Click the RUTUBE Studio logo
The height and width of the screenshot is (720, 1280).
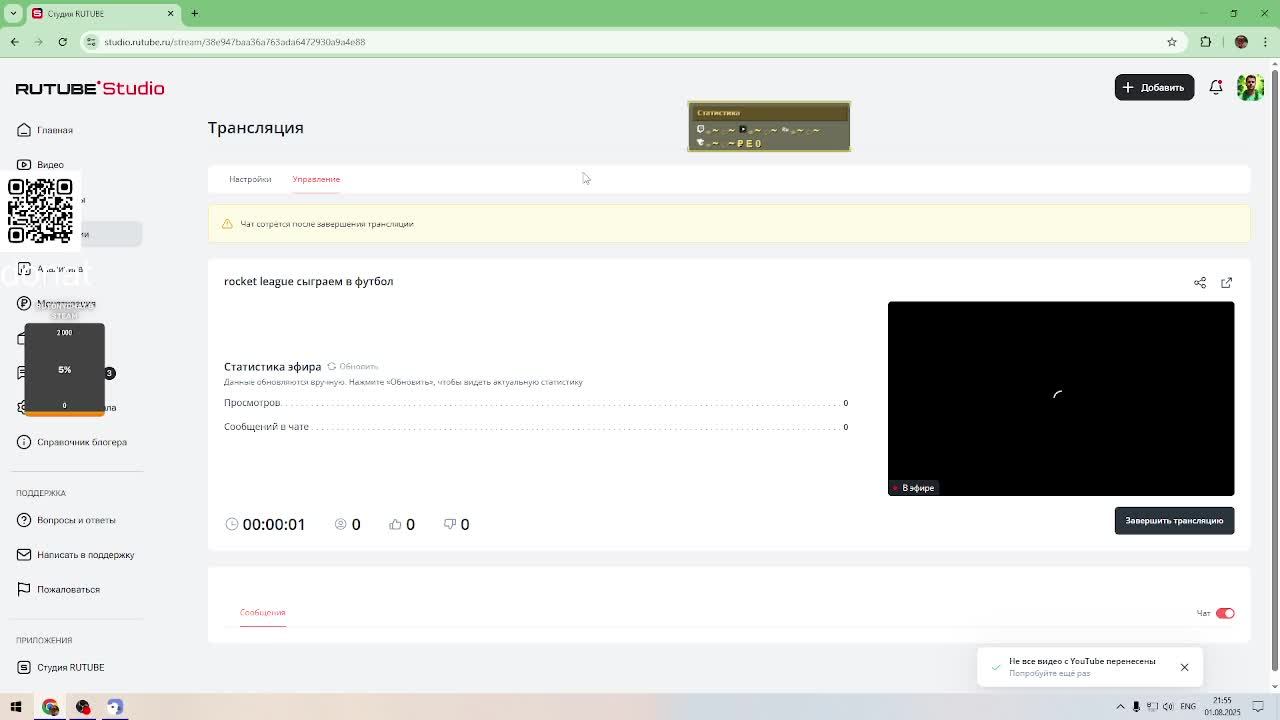pos(90,88)
